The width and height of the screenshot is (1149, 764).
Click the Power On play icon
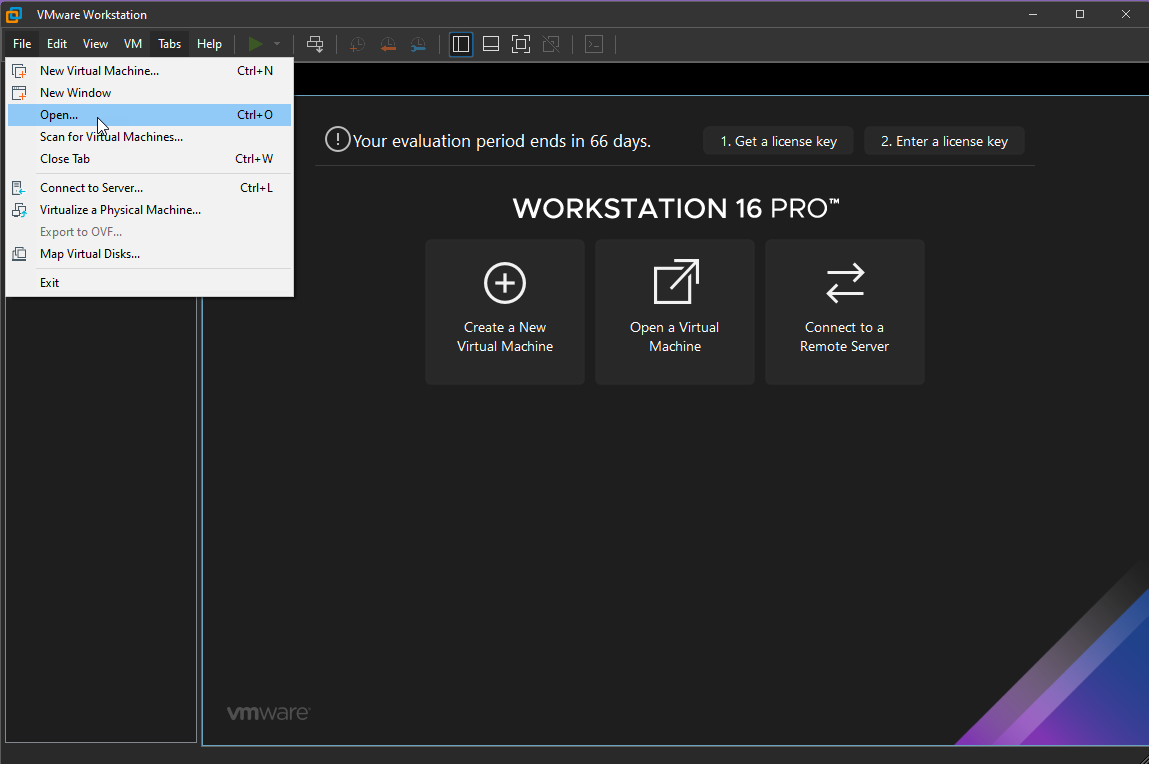(x=256, y=44)
